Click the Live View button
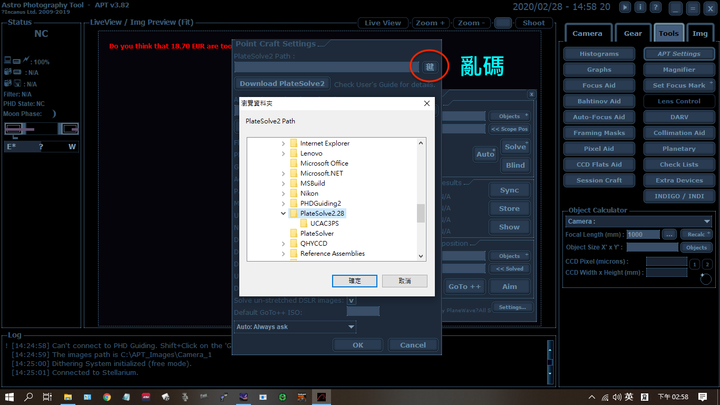Image resolution: width=720 pixels, height=405 pixels. tap(382, 23)
